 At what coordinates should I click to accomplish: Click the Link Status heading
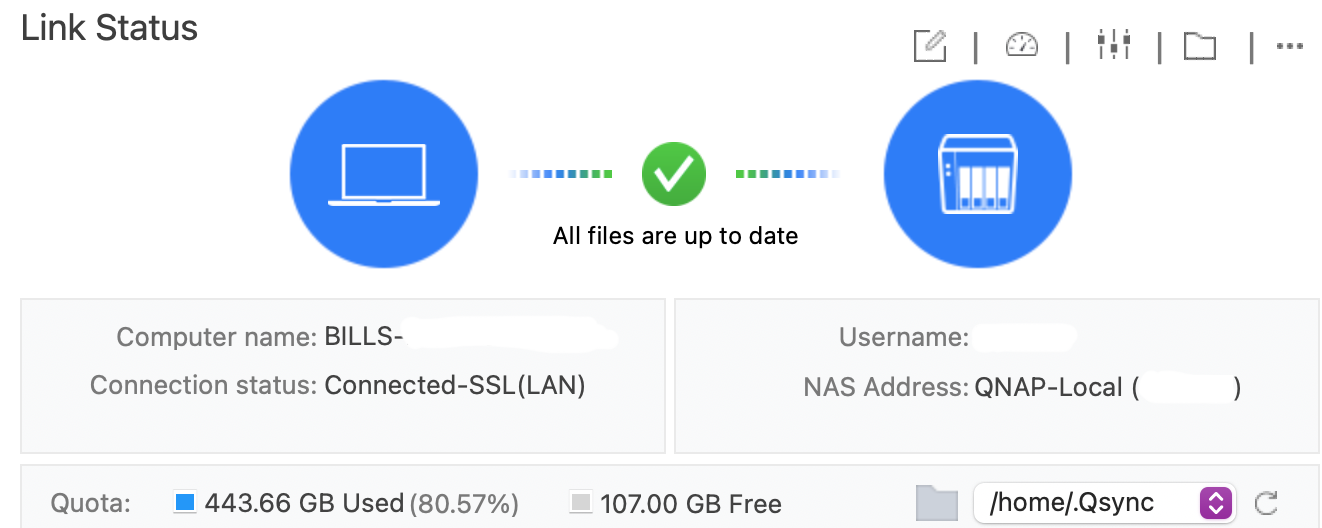[110, 28]
